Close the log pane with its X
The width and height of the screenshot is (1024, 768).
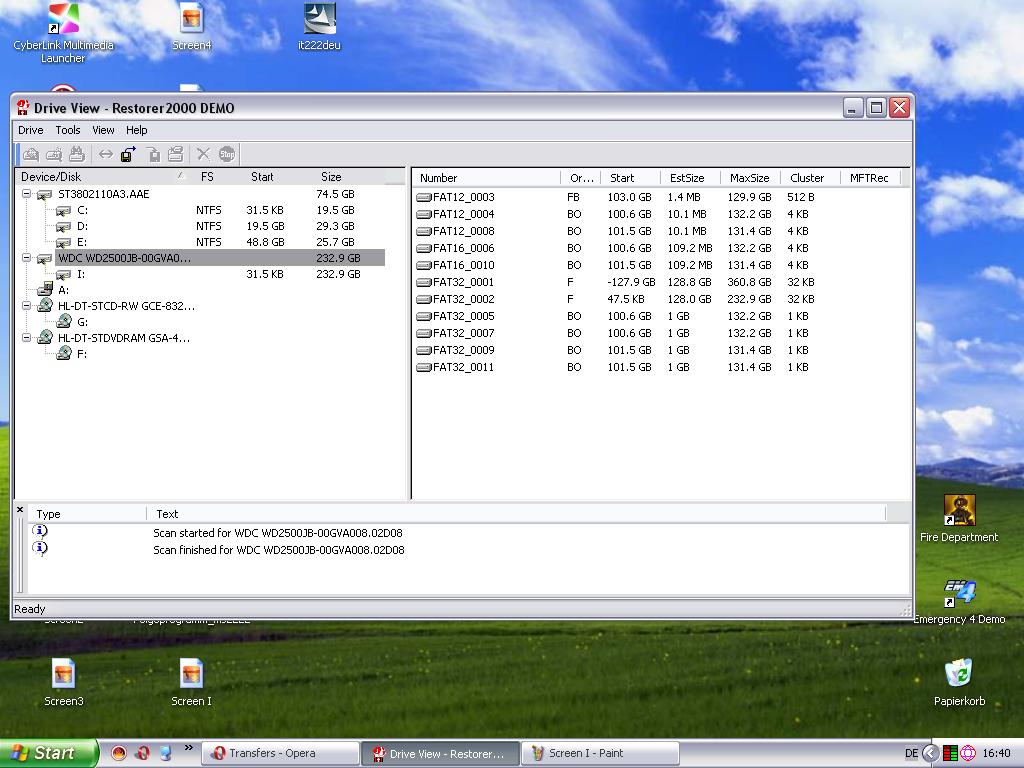click(x=20, y=509)
